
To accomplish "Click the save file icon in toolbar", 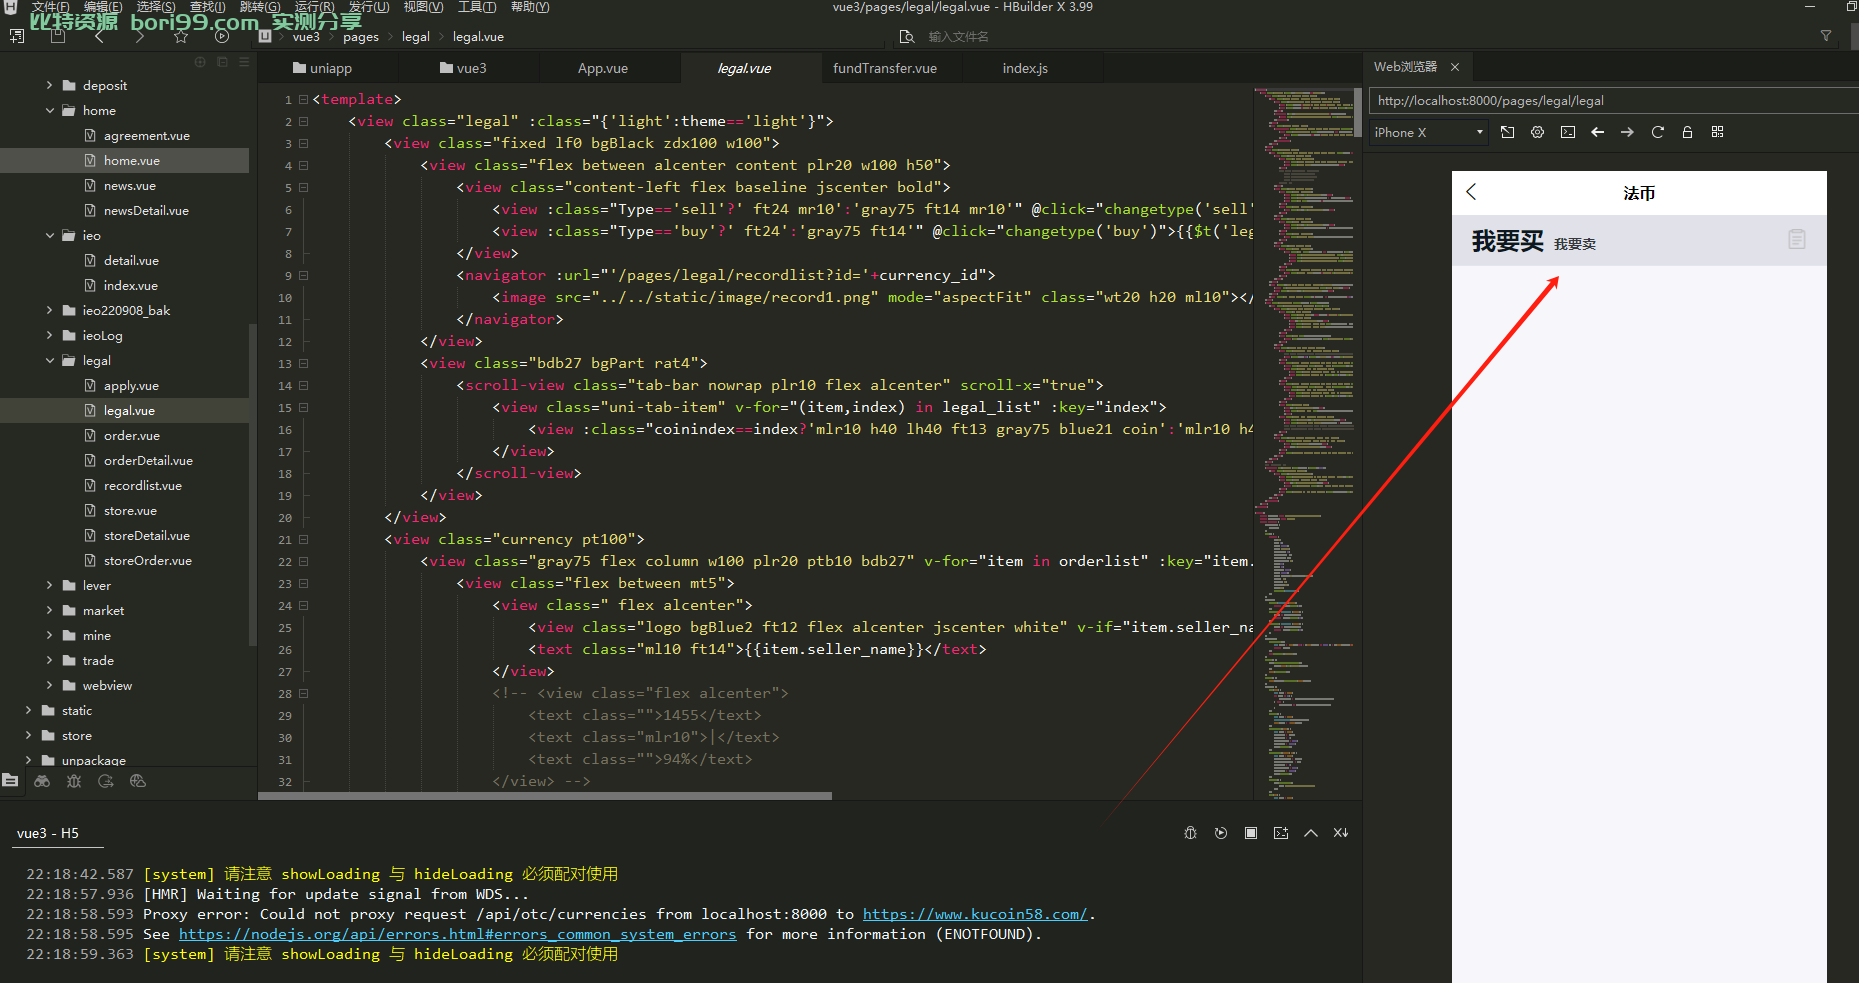I will point(57,37).
